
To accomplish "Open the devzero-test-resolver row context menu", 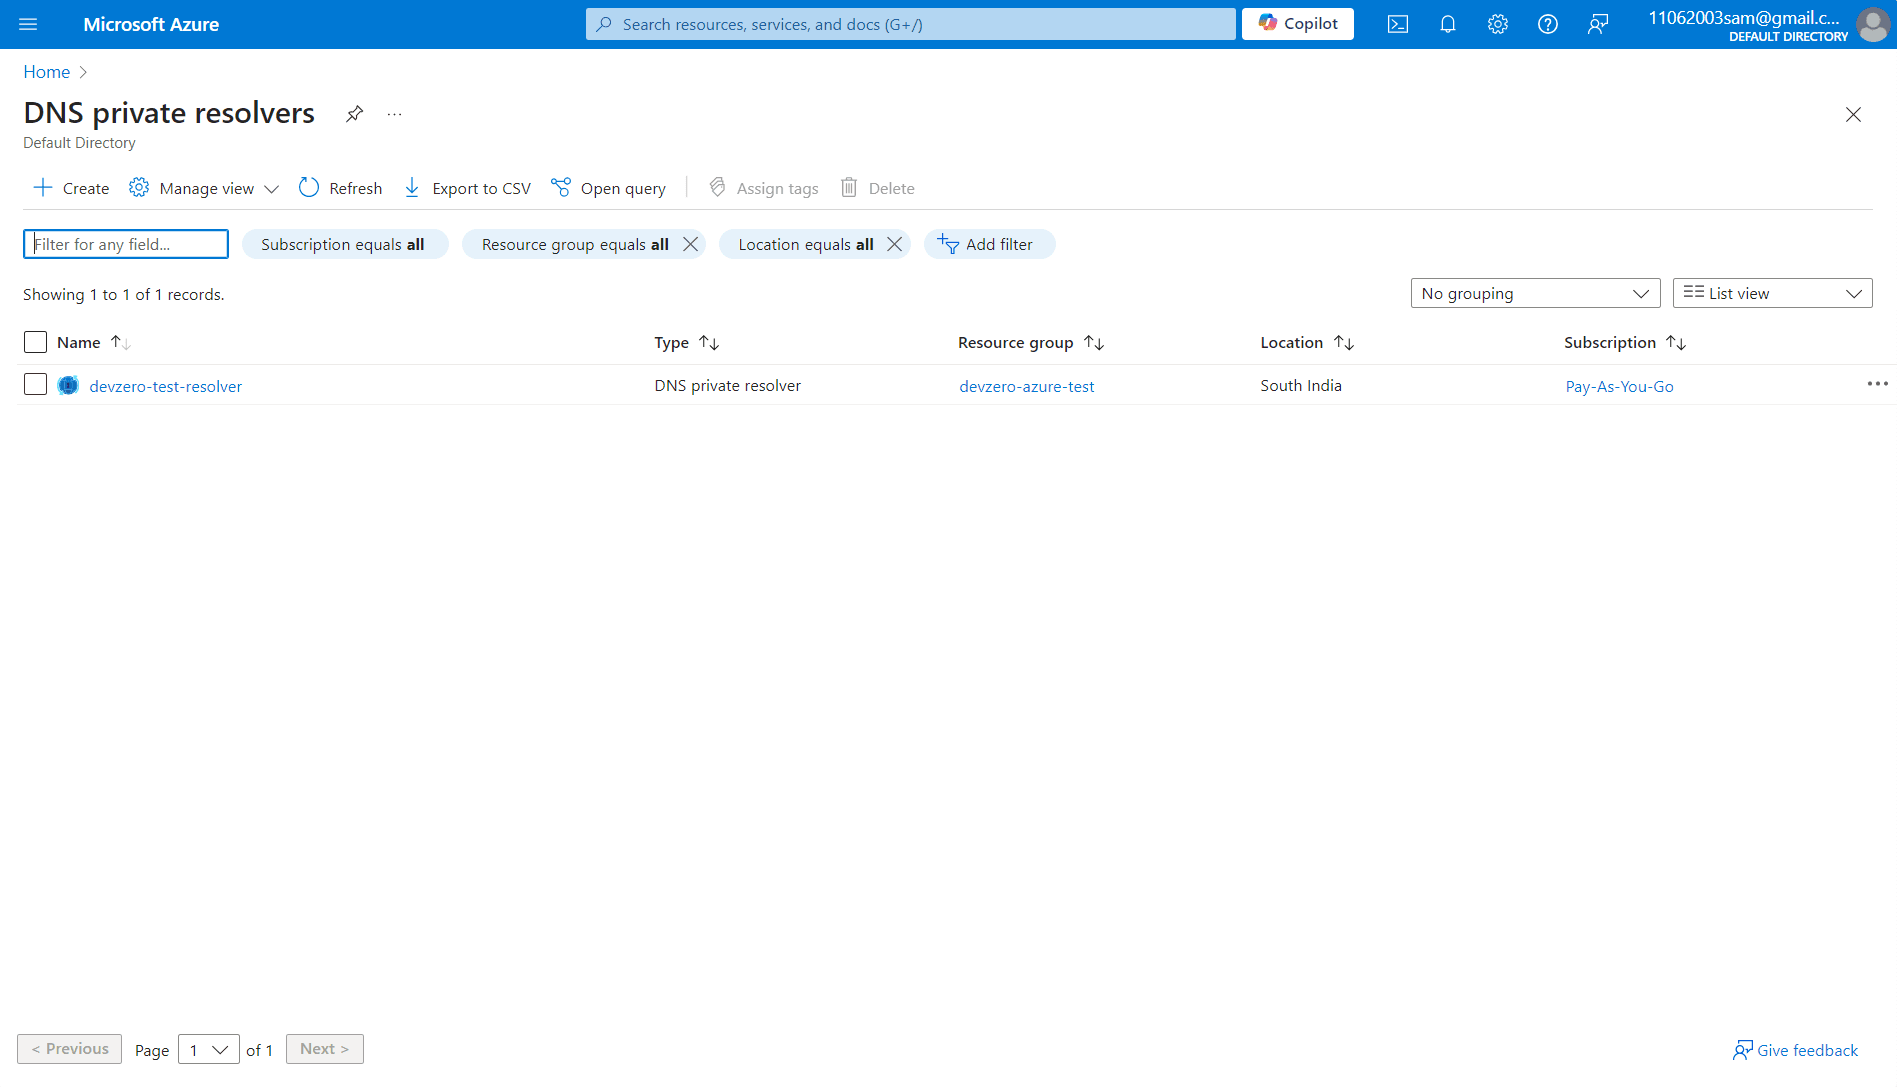I will click(1878, 384).
